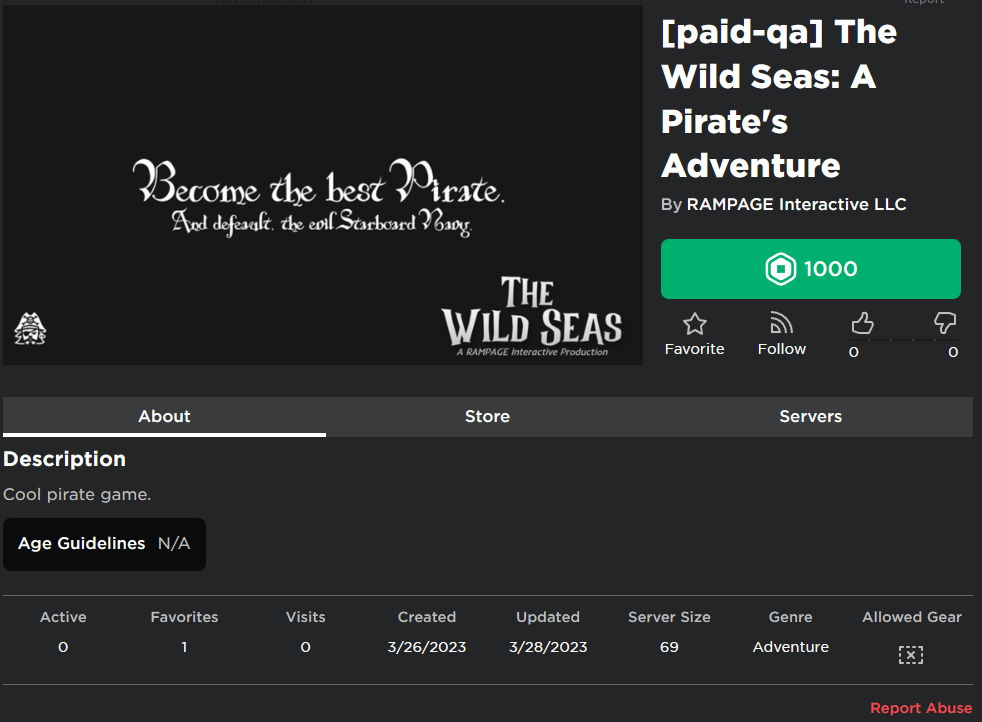
Task: Click the Report Abuse link
Action: pyautogui.click(x=921, y=708)
